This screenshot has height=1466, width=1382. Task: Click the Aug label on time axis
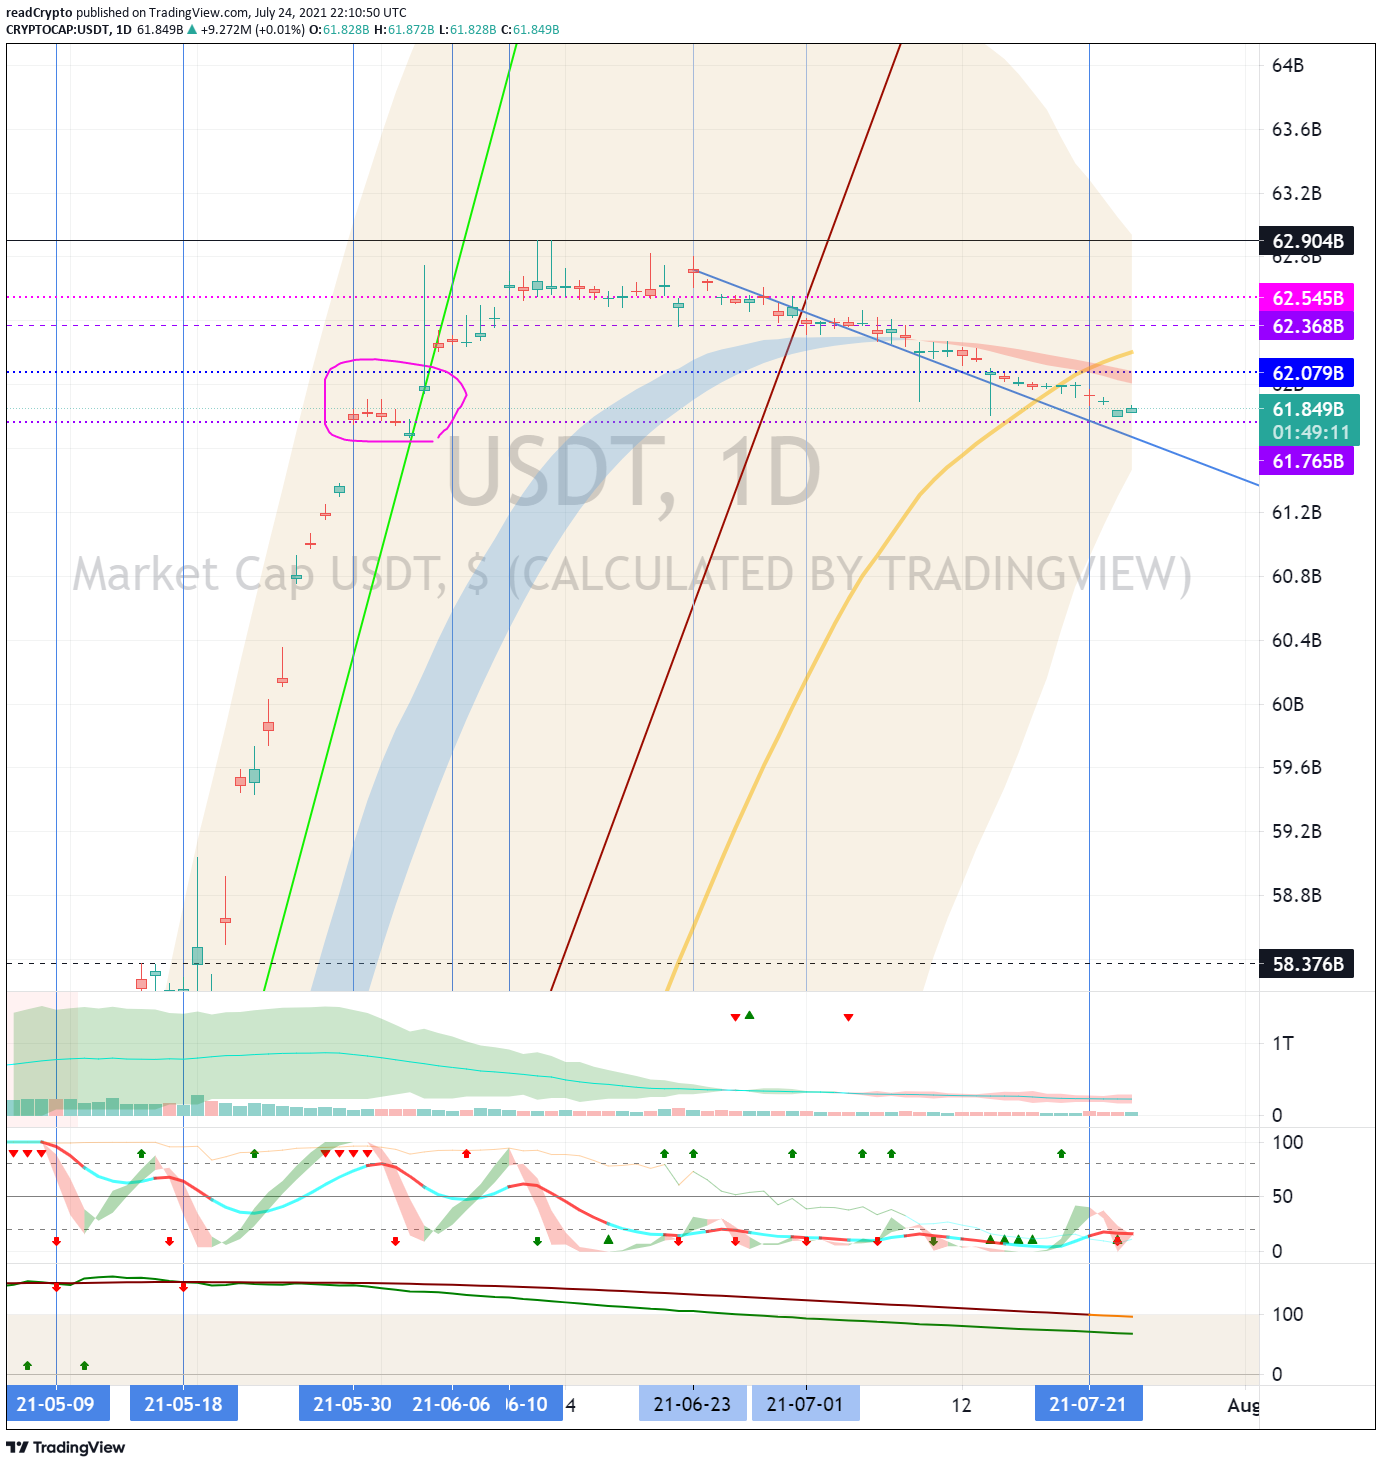point(1243,1405)
